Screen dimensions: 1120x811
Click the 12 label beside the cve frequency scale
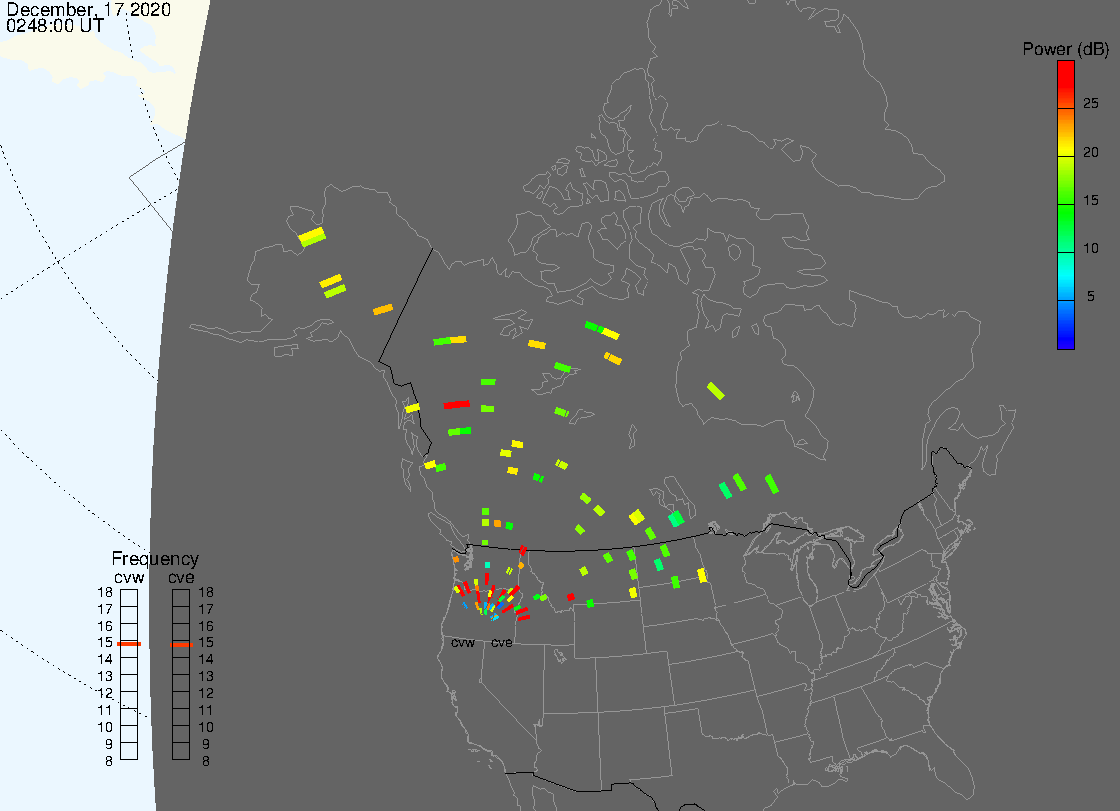tap(206, 694)
